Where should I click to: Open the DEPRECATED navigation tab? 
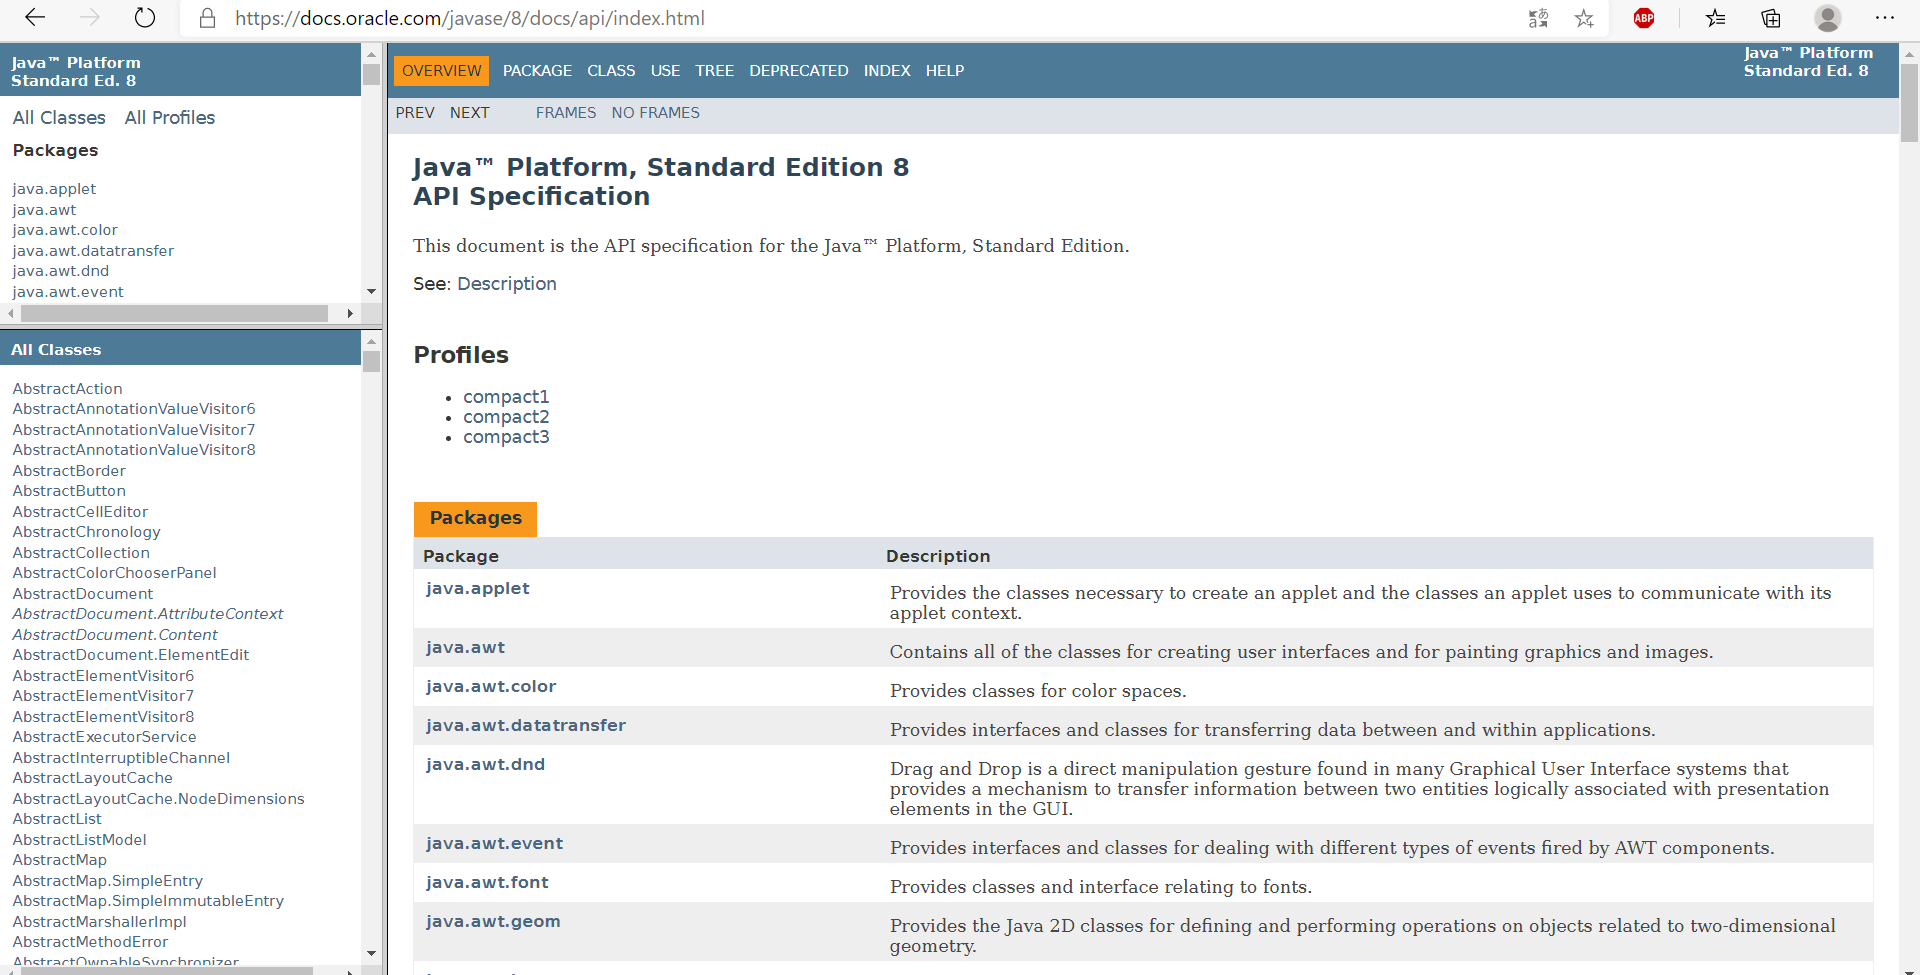point(798,71)
